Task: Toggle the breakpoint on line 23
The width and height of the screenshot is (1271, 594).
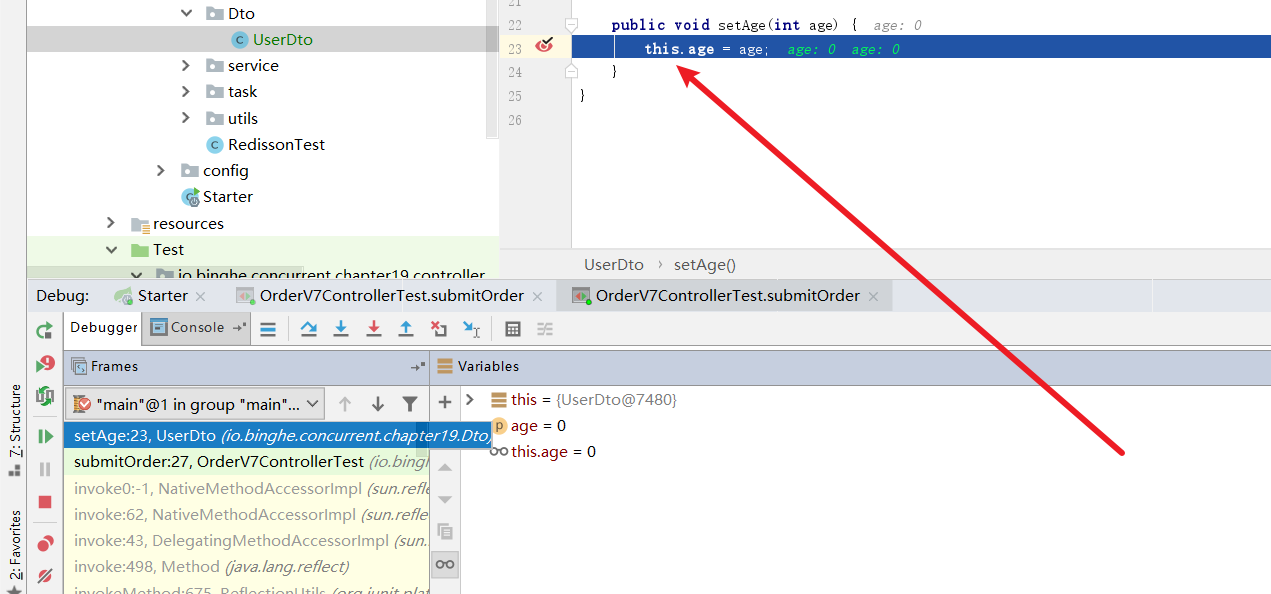Action: coord(544,46)
